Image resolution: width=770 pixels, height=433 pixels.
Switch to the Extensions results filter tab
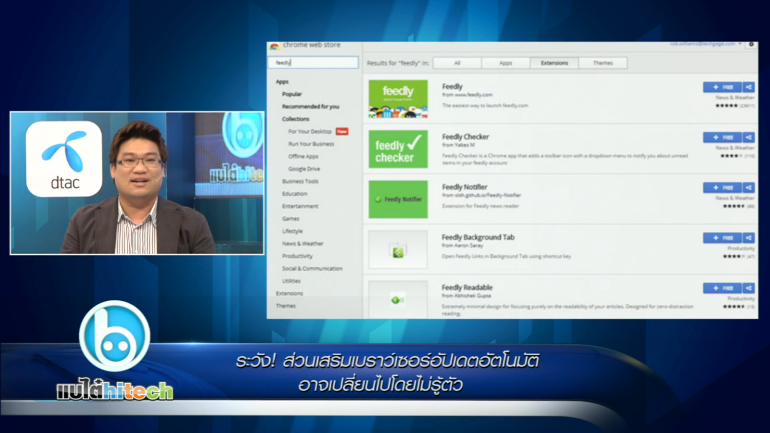554,63
